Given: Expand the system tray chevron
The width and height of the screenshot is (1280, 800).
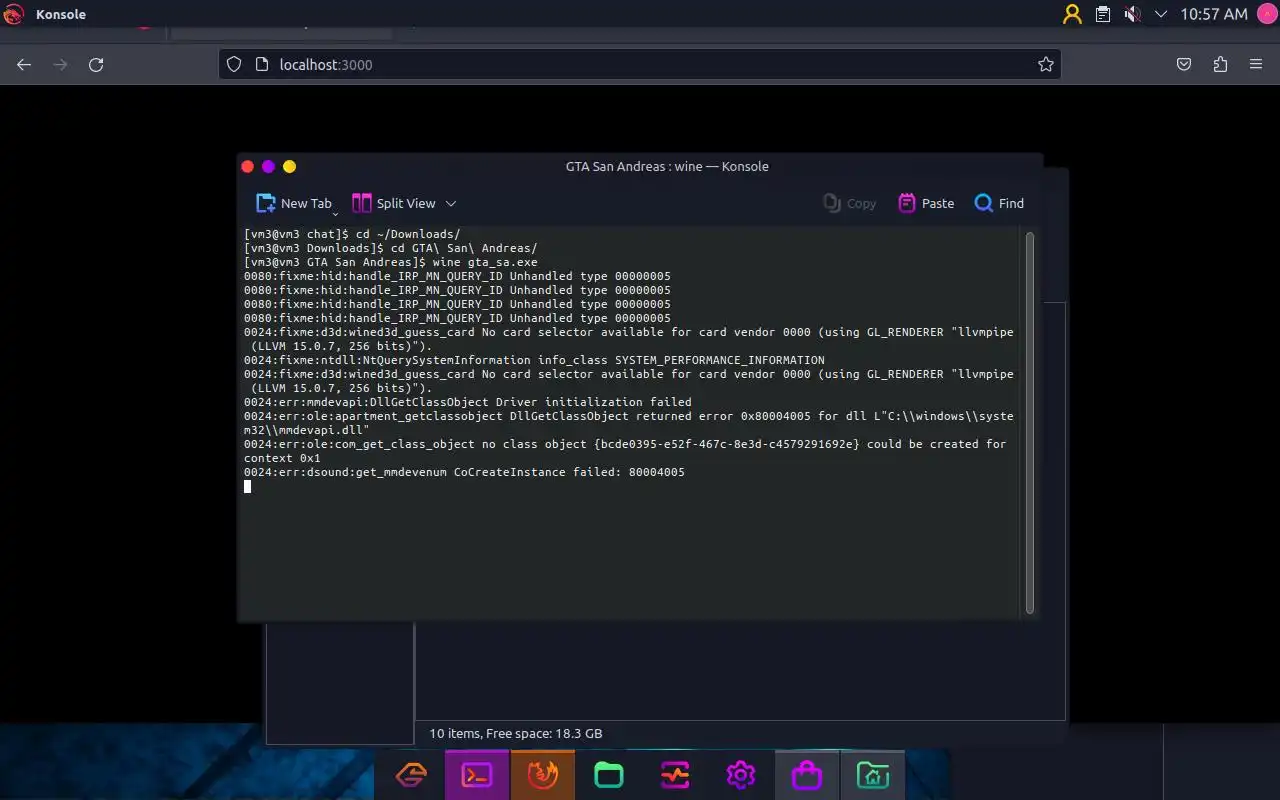Looking at the screenshot, I should [1161, 14].
